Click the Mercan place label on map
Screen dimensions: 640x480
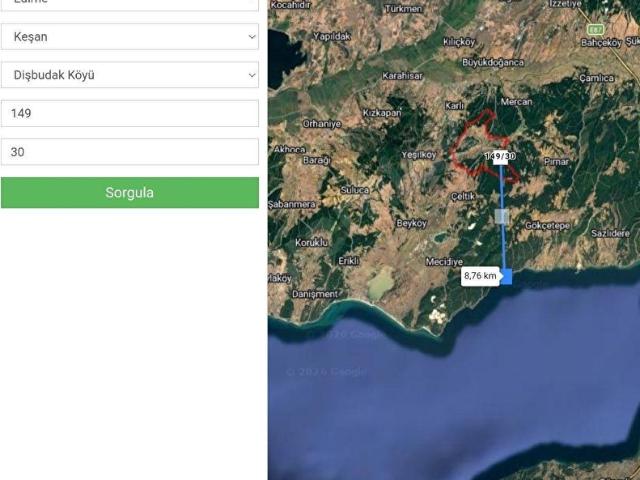516,102
